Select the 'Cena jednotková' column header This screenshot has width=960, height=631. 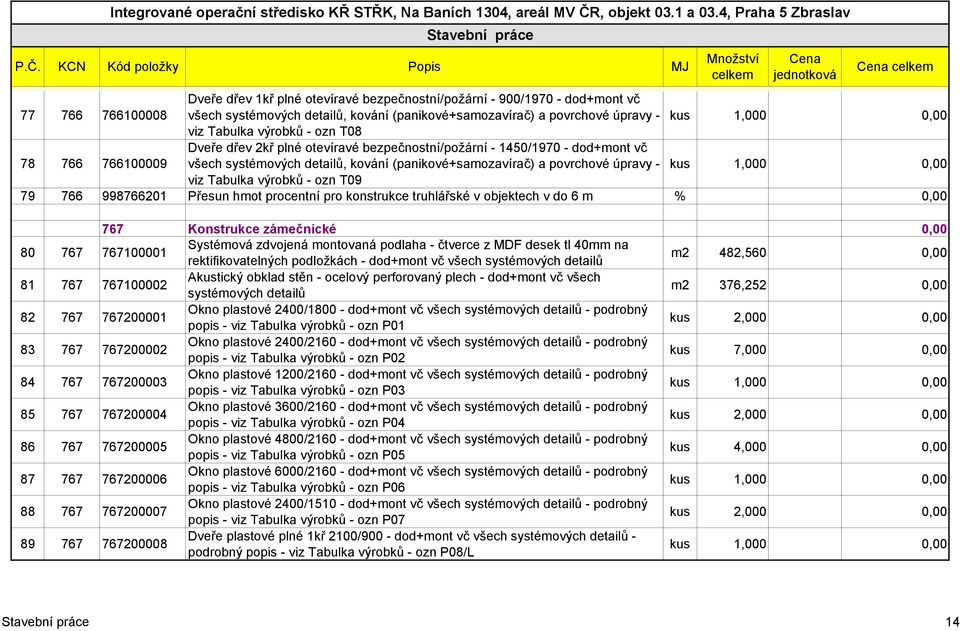(804, 67)
